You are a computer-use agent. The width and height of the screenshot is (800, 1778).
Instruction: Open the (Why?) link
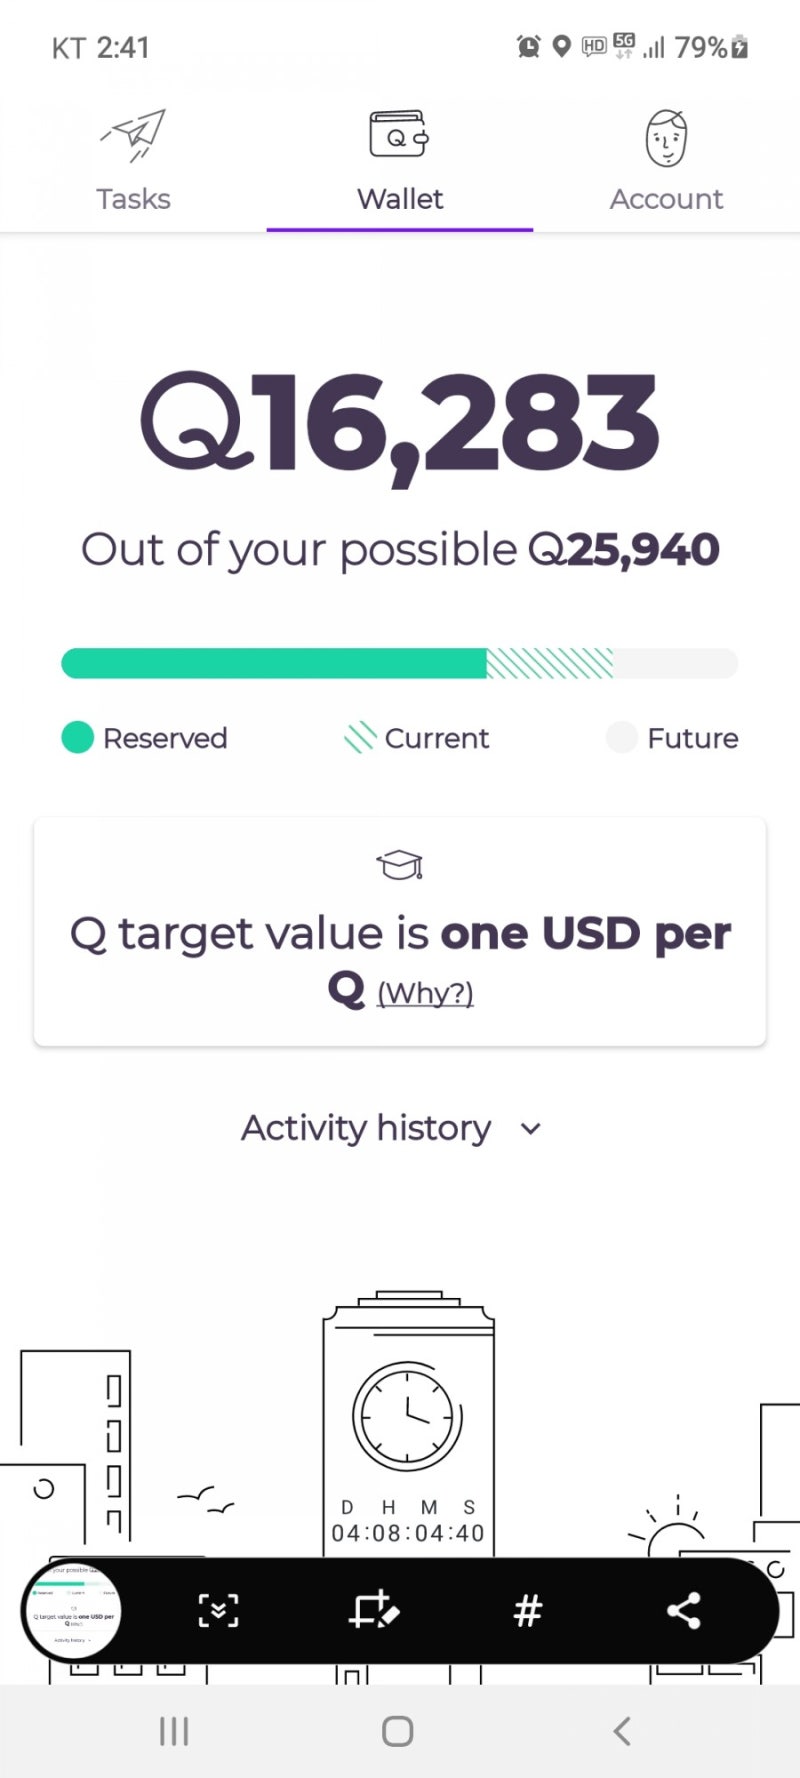point(425,993)
